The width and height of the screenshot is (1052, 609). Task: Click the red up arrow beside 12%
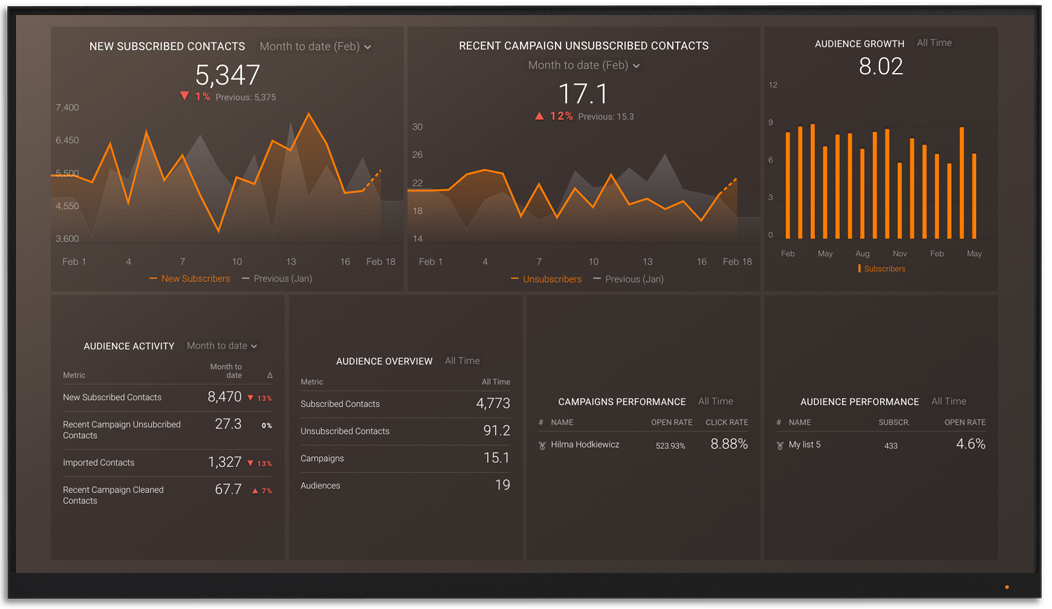[x=540, y=117]
